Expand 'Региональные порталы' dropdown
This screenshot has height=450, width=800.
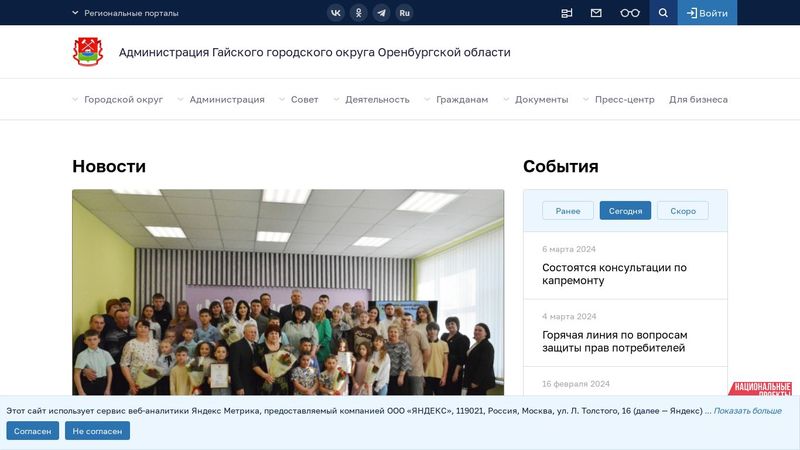125,13
